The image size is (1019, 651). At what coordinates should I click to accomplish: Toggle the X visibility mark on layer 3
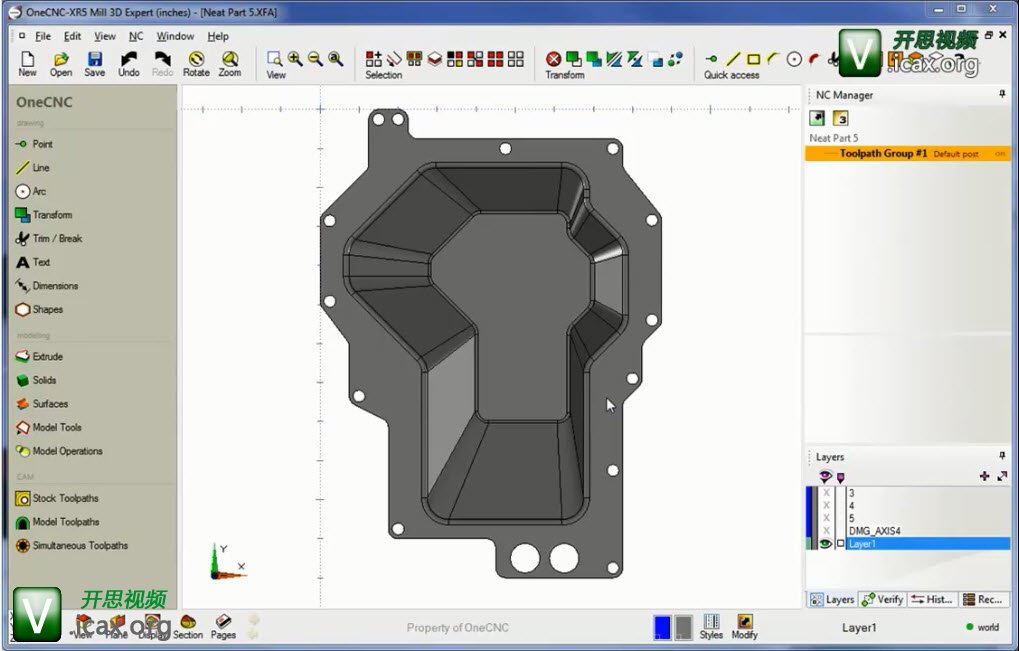[826, 493]
